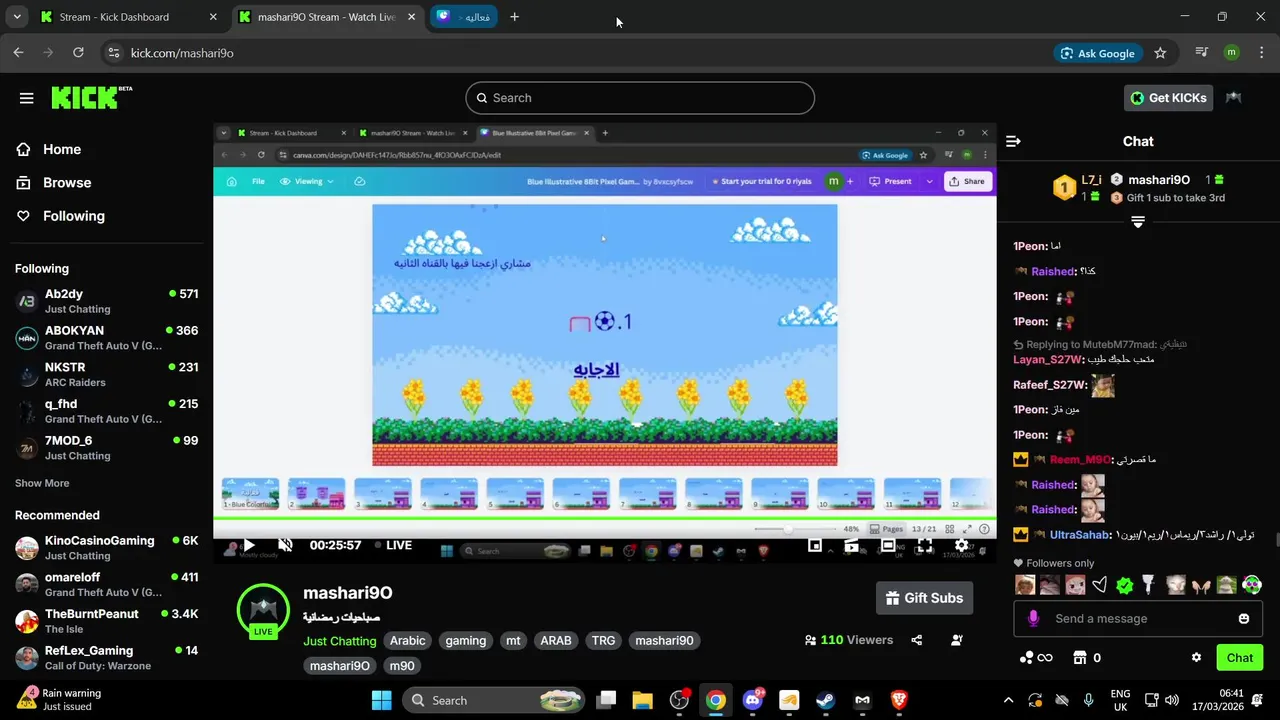Click browser address bar kick.com/mashari9o

click(x=182, y=53)
